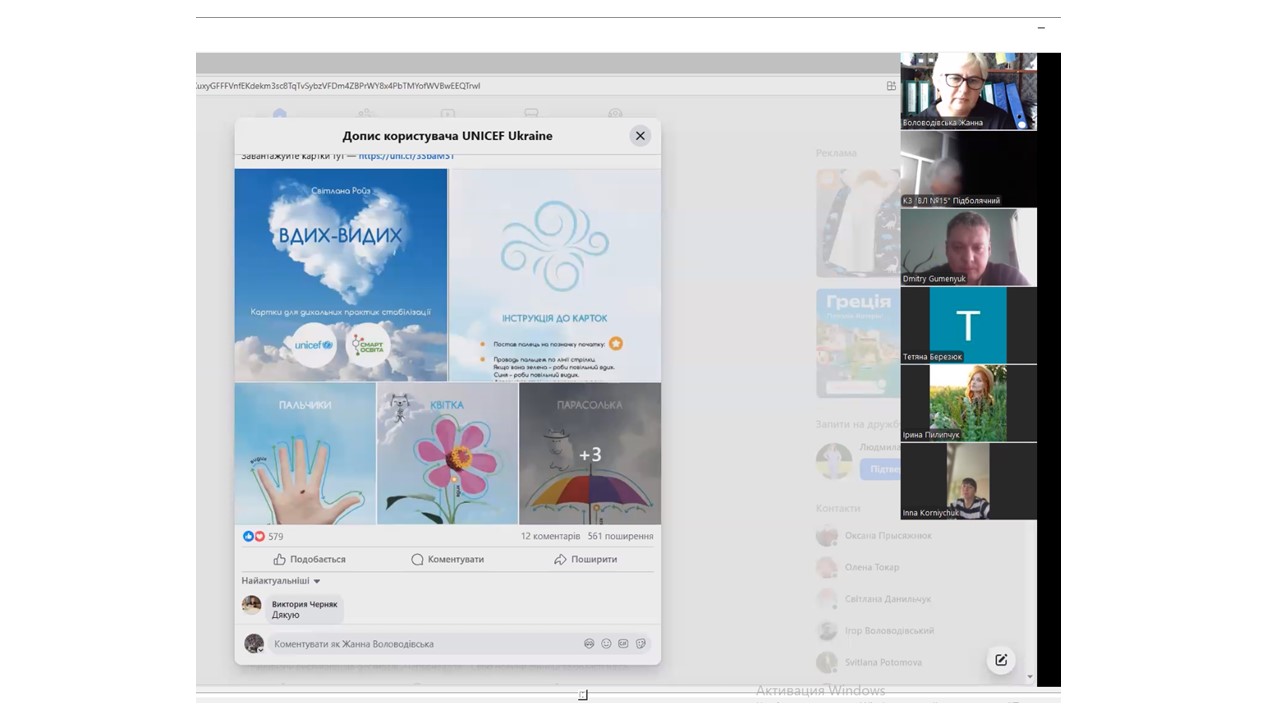Select Тетяна Березюк participant tile
This screenshot has height=720, width=1280.
point(968,325)
